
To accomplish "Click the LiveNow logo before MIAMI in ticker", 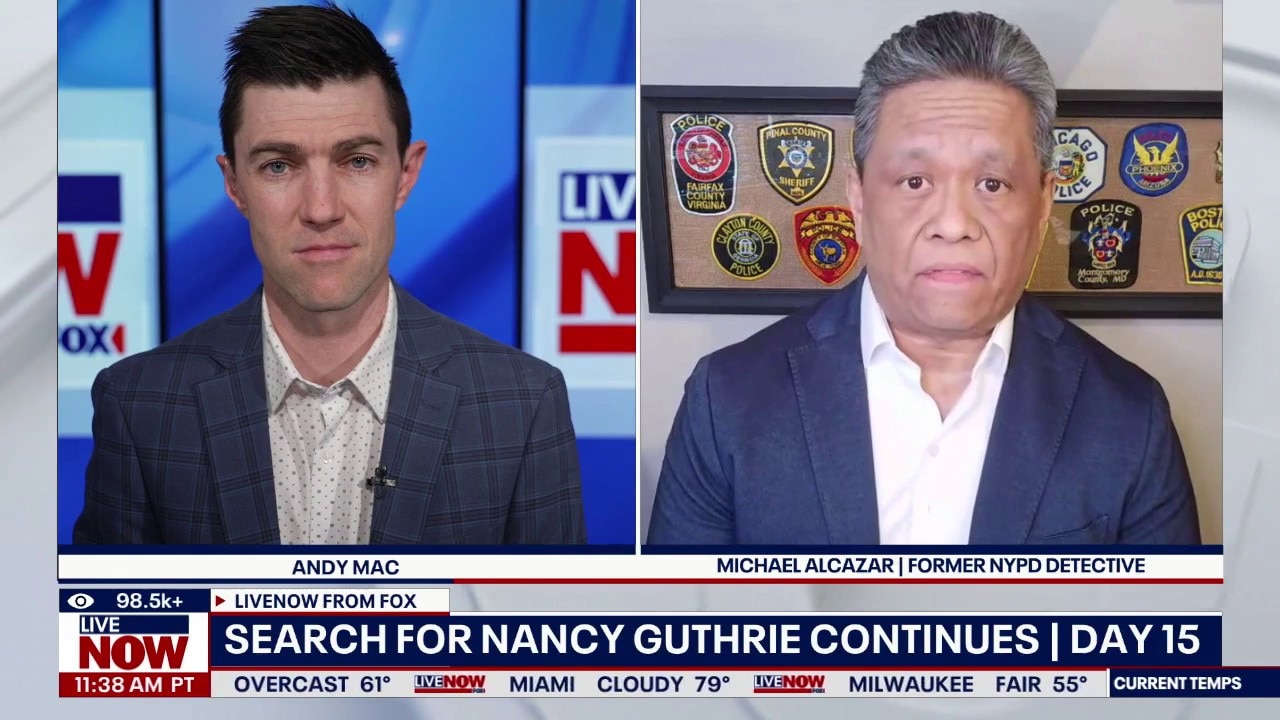I will point(450,684).
